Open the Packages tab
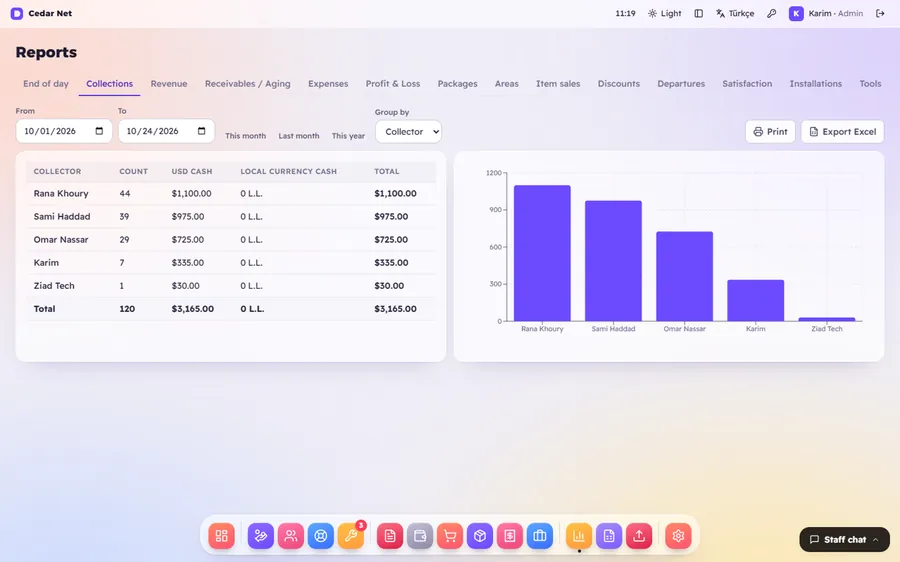Screen dimensions: 900x562 (457, 84)
